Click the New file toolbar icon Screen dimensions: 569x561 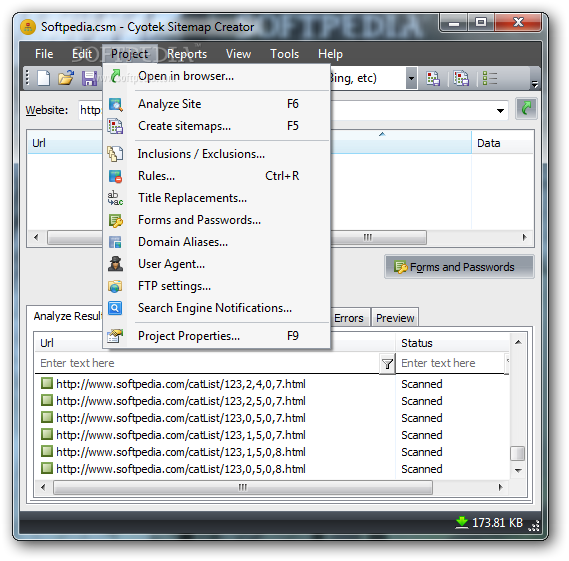point(44,78)
